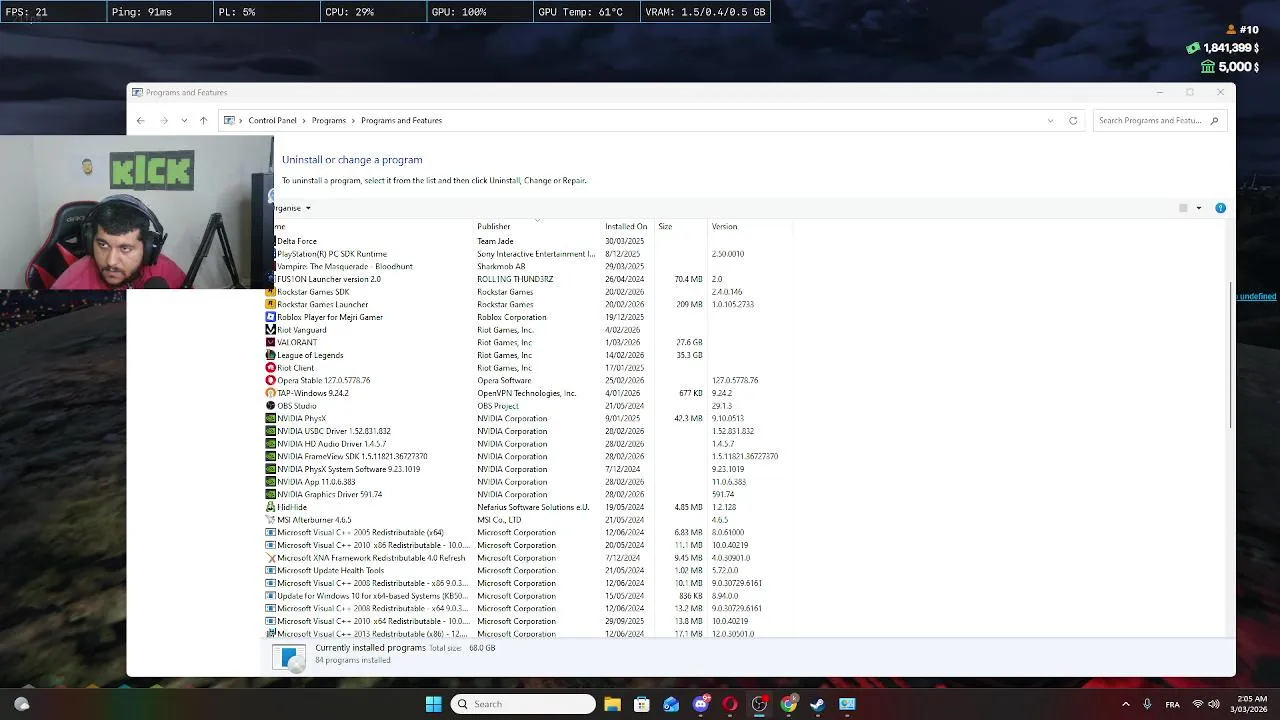Click the VALORANT program icon

point(270,343)
